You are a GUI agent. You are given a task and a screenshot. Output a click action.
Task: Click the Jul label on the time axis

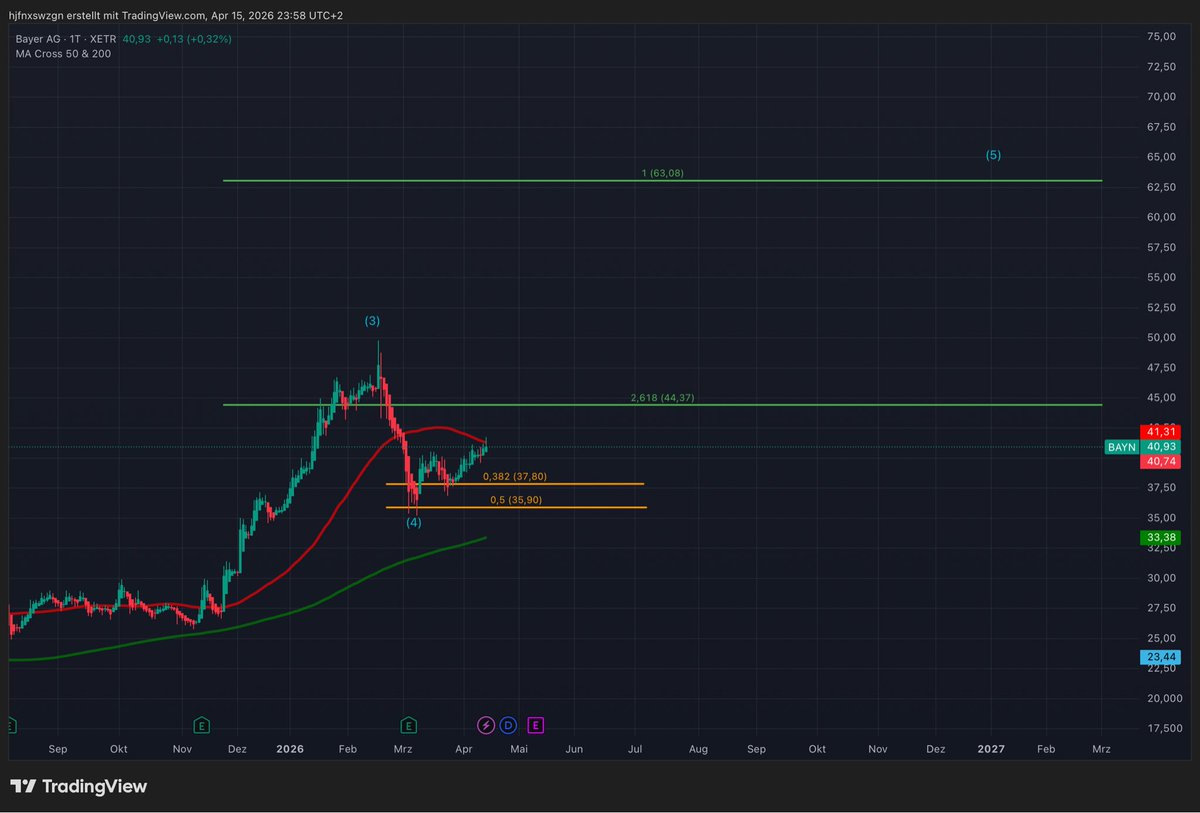point(636,748)
